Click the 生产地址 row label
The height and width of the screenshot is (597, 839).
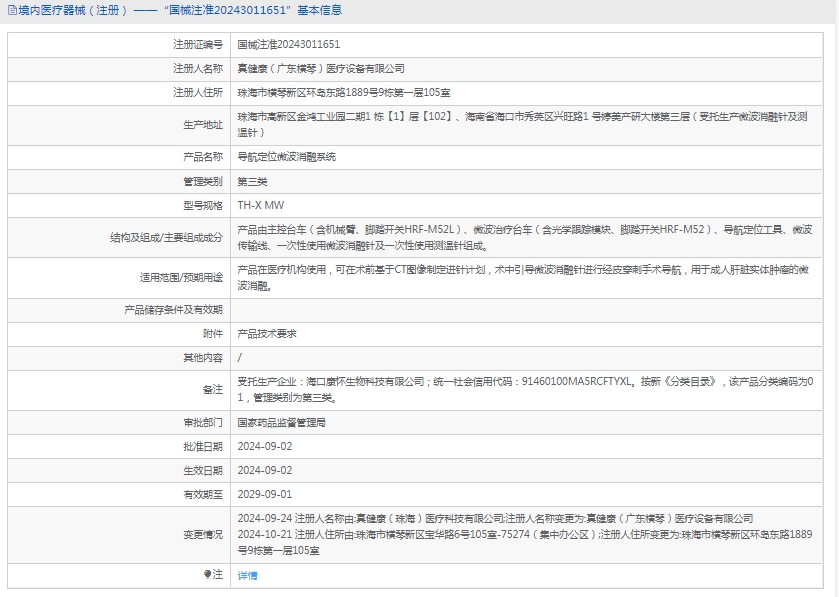coord(202,124)
